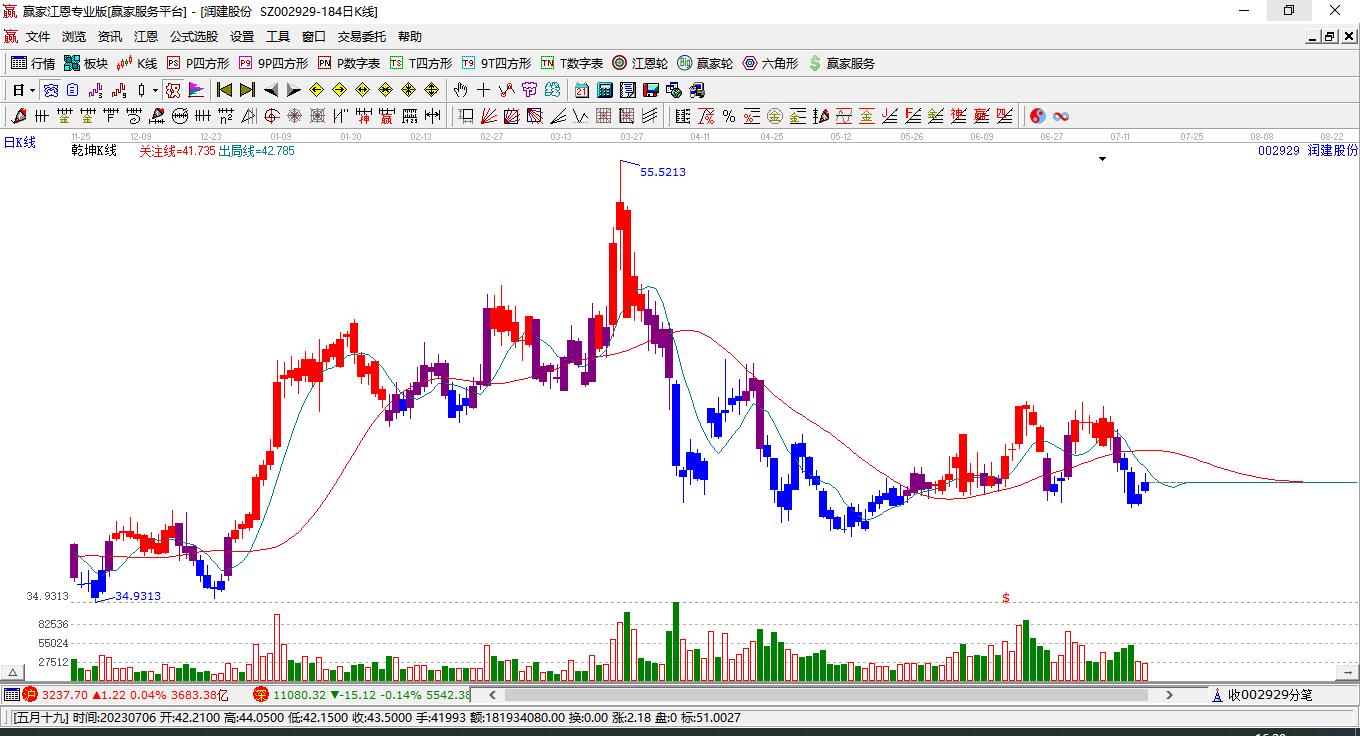Viewport: 1360px width, 736px height.
Task: Open the 资讯 menu
Action: point(110,37)
